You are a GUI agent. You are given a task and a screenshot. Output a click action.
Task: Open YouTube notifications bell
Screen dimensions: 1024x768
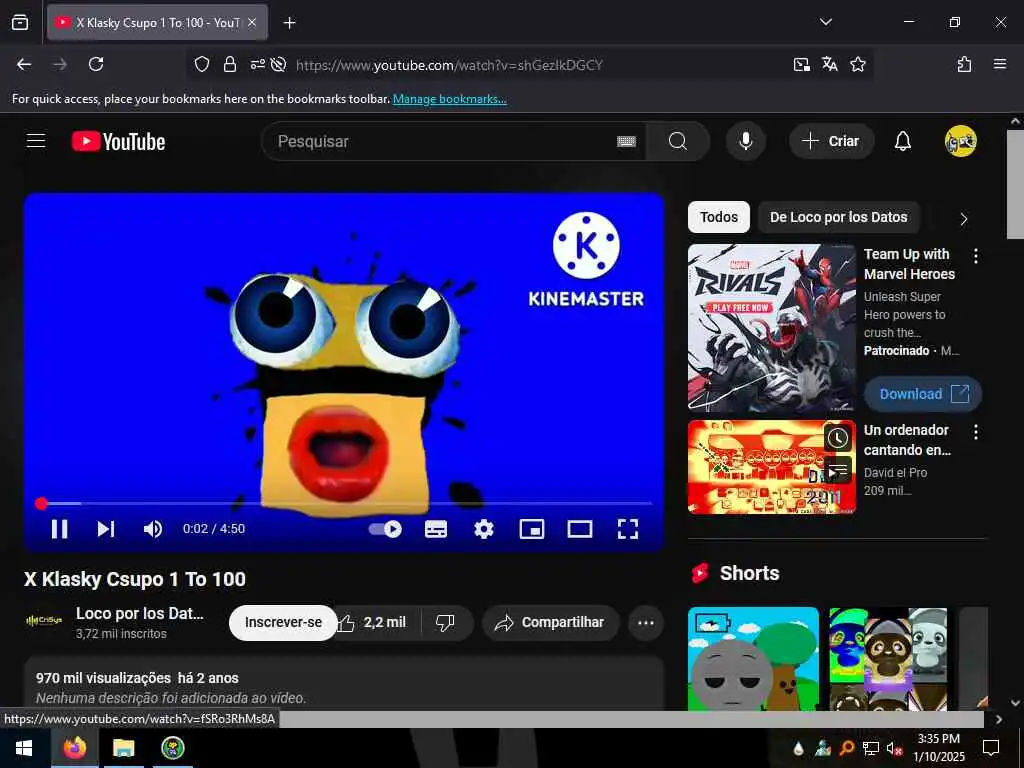click(903, 141)
